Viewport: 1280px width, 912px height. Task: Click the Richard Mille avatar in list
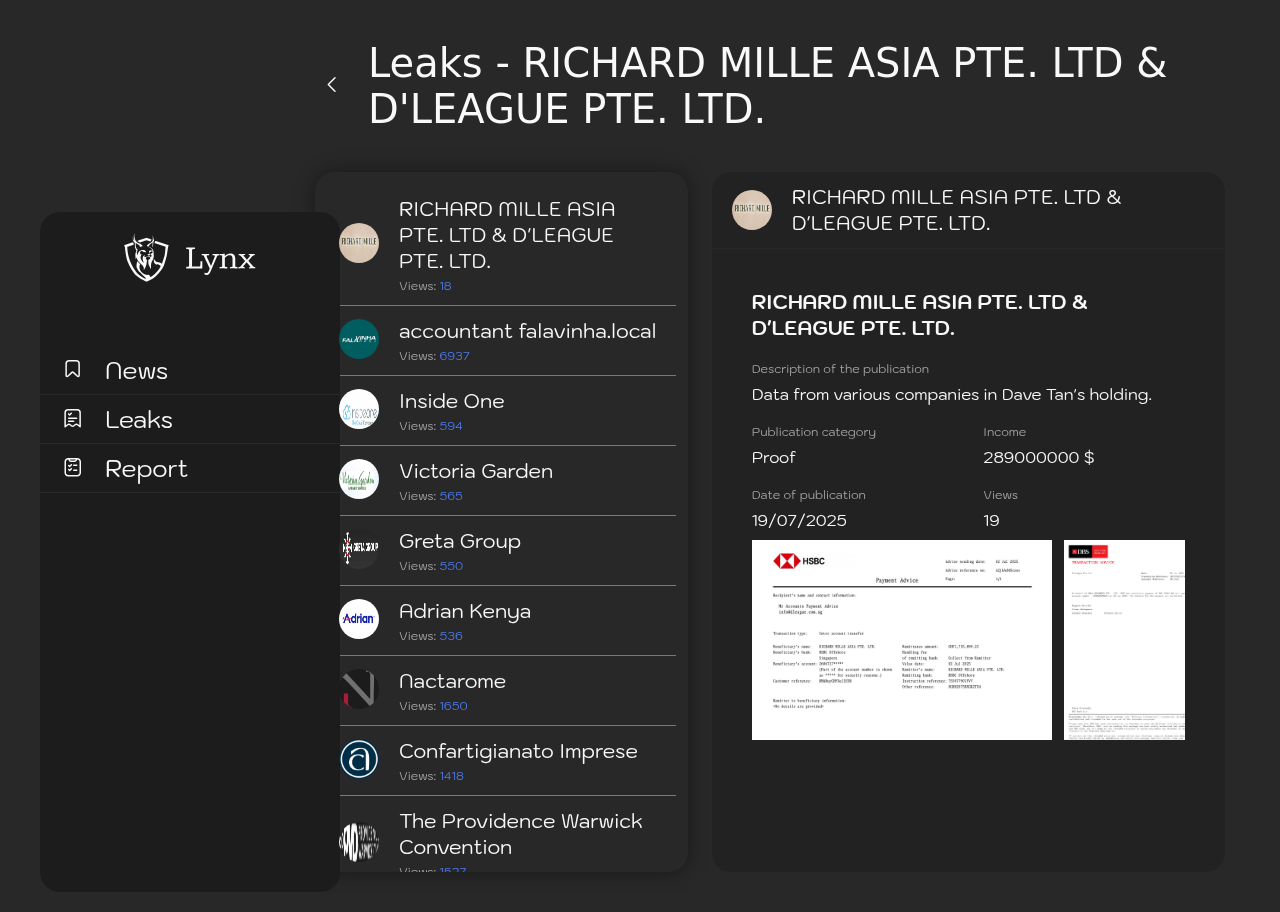coord(359,243)
